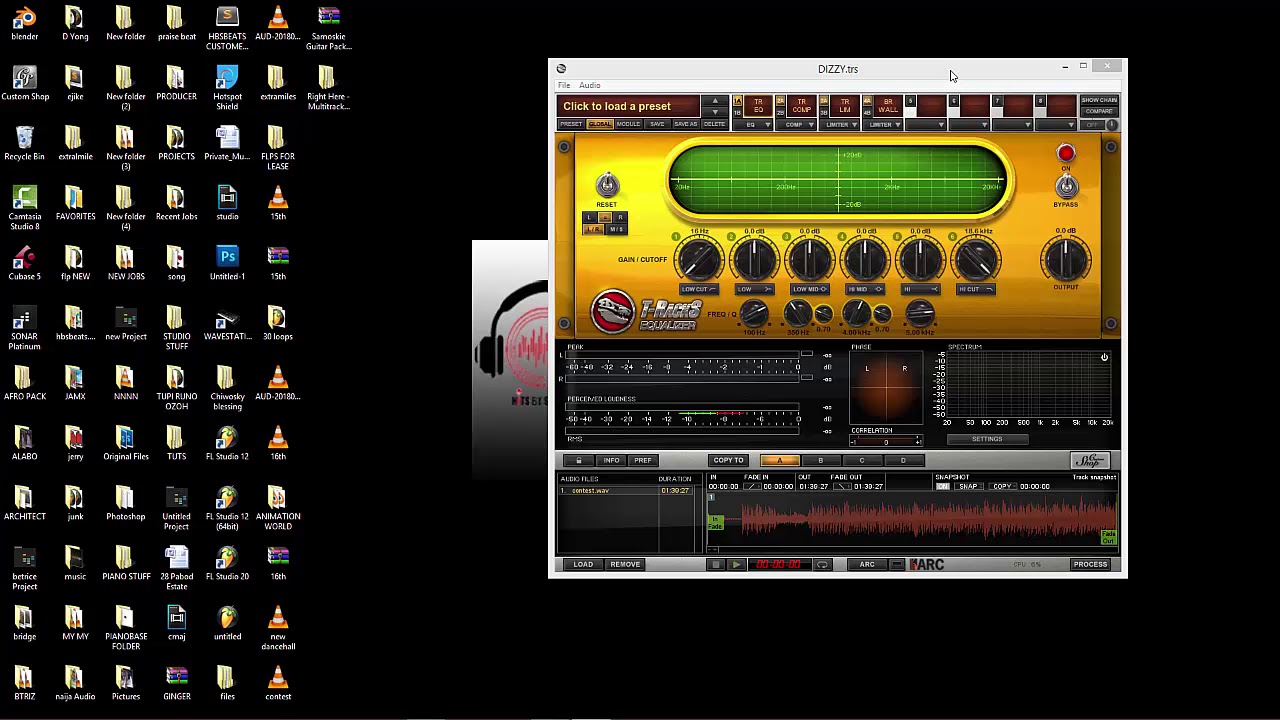
Task: Click the COPY TO button
Action: click(x=728, y=460)
